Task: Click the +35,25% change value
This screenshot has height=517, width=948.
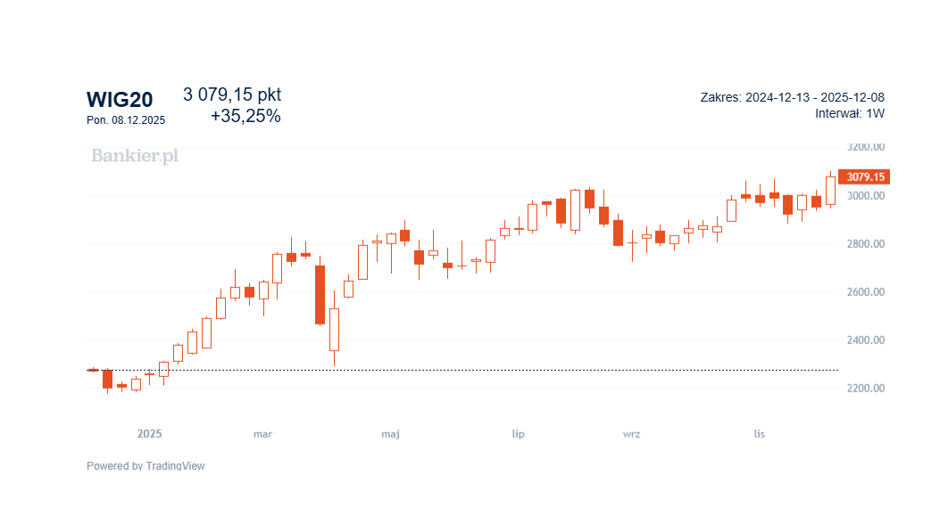Action: 245,117
